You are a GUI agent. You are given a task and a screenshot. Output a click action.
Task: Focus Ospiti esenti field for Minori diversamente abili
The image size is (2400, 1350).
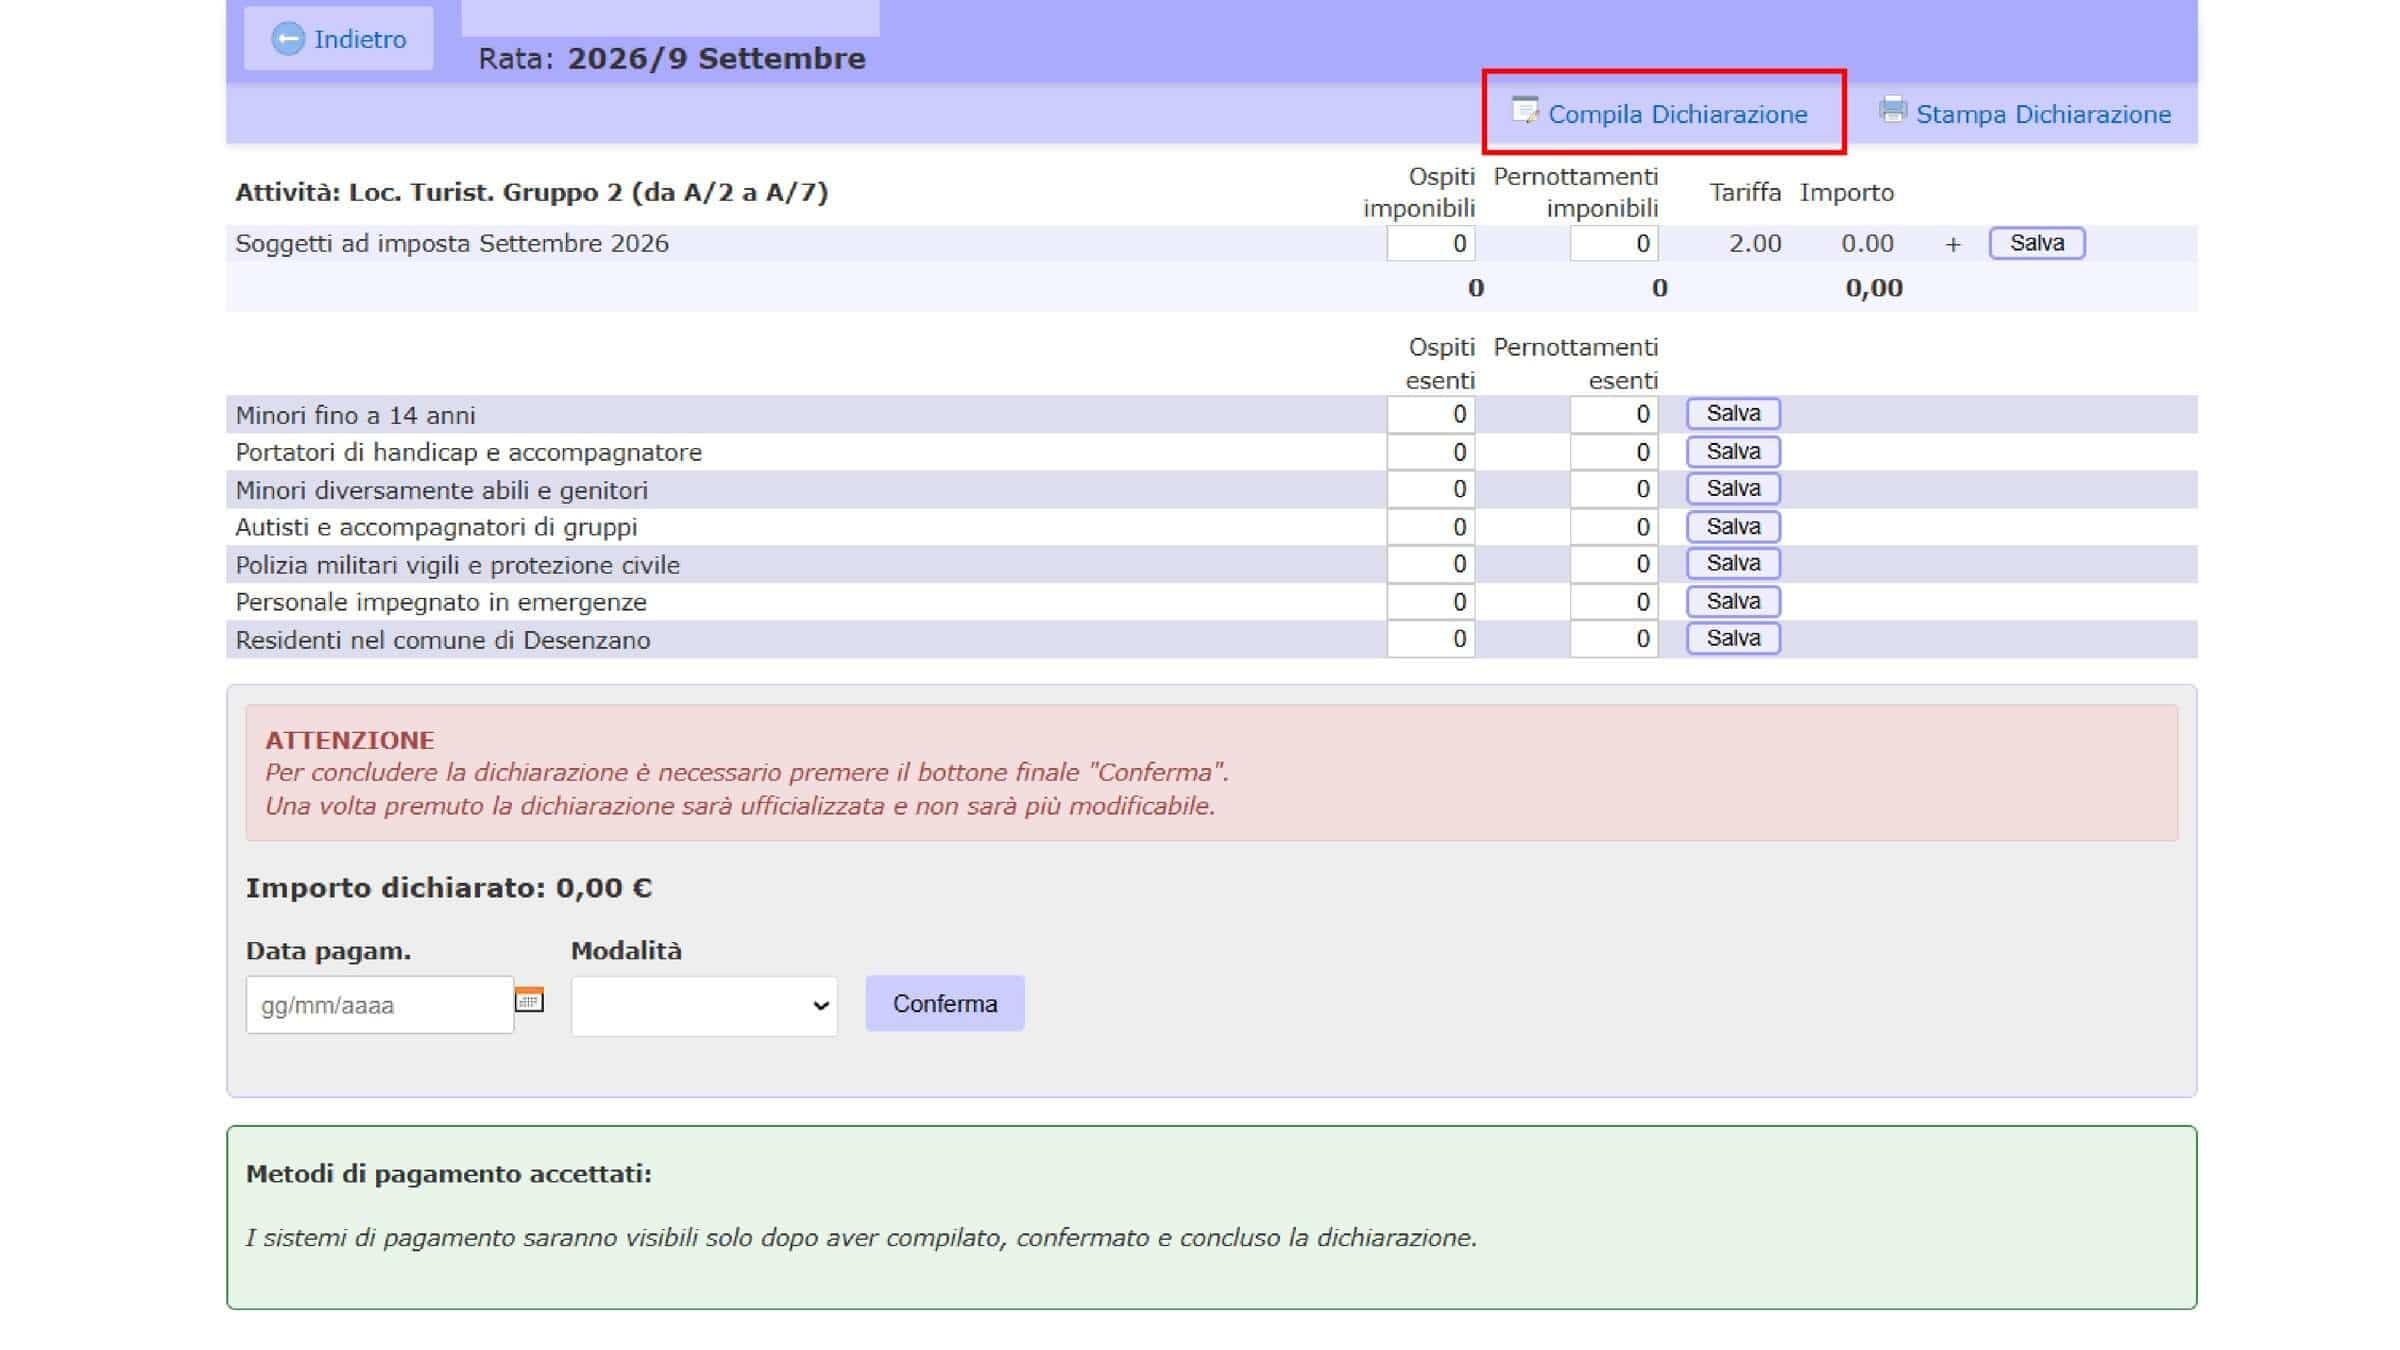click(1430, 489)
